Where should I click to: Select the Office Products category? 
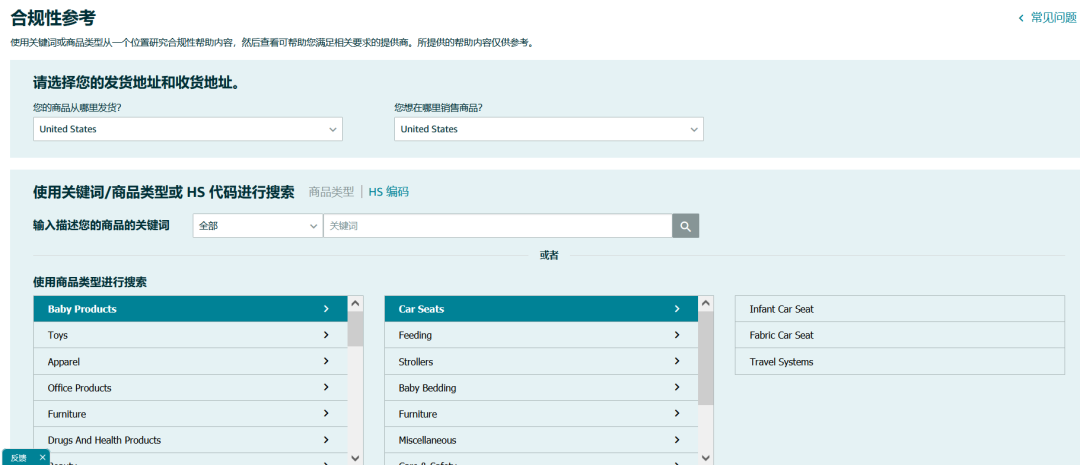pos(190,388)
